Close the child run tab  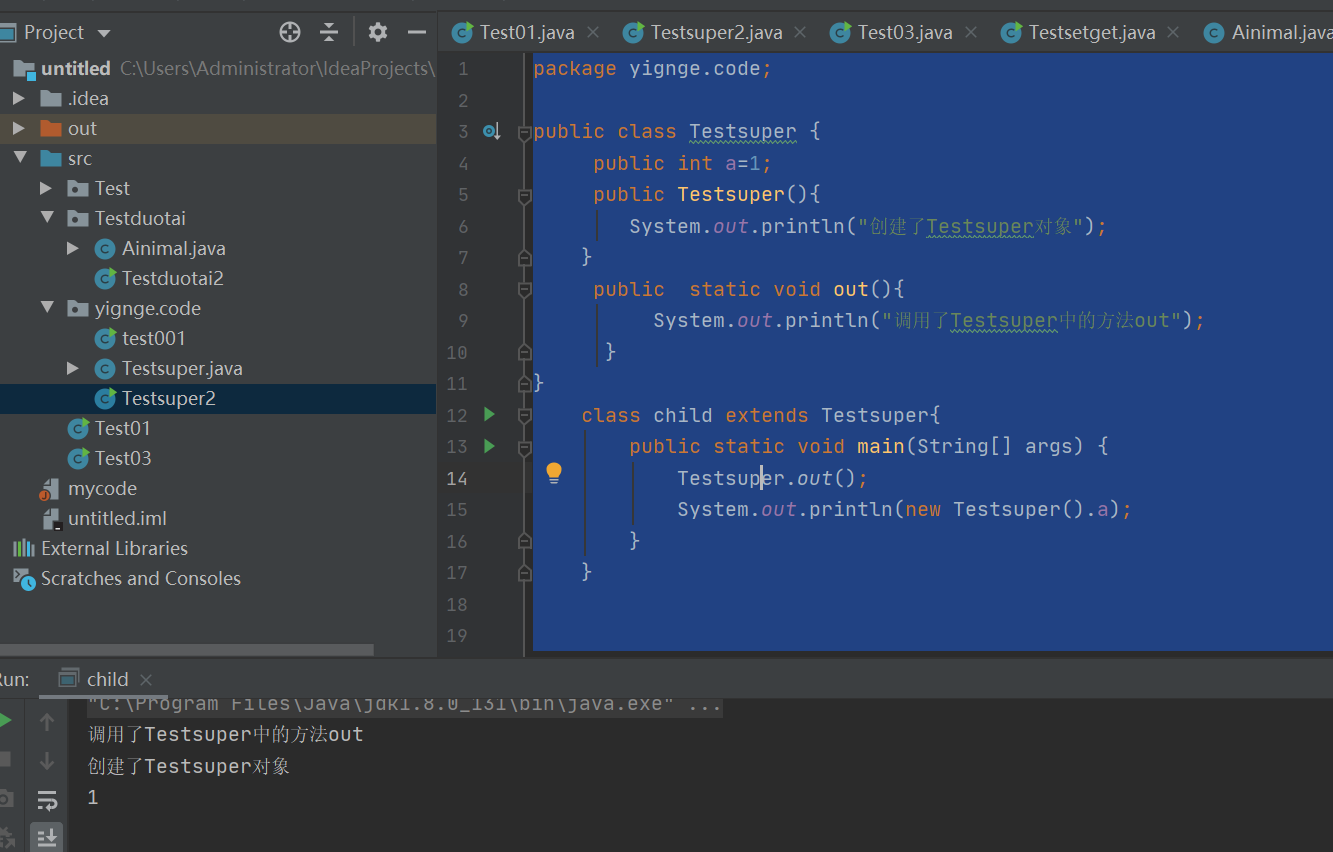(x=147, y=680)
